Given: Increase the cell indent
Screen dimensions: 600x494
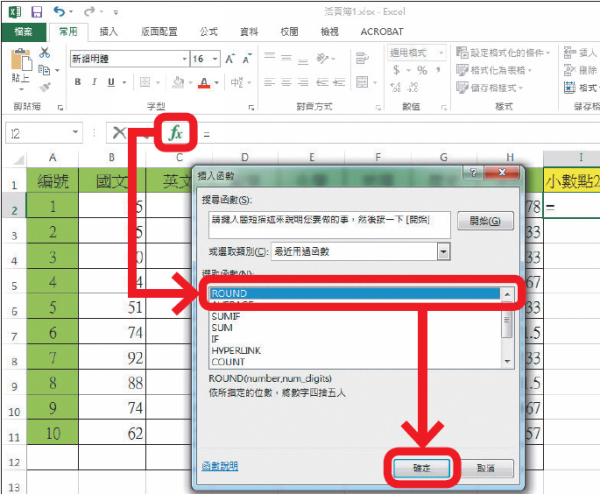Looking at the screenshot, I should [339, 82].
